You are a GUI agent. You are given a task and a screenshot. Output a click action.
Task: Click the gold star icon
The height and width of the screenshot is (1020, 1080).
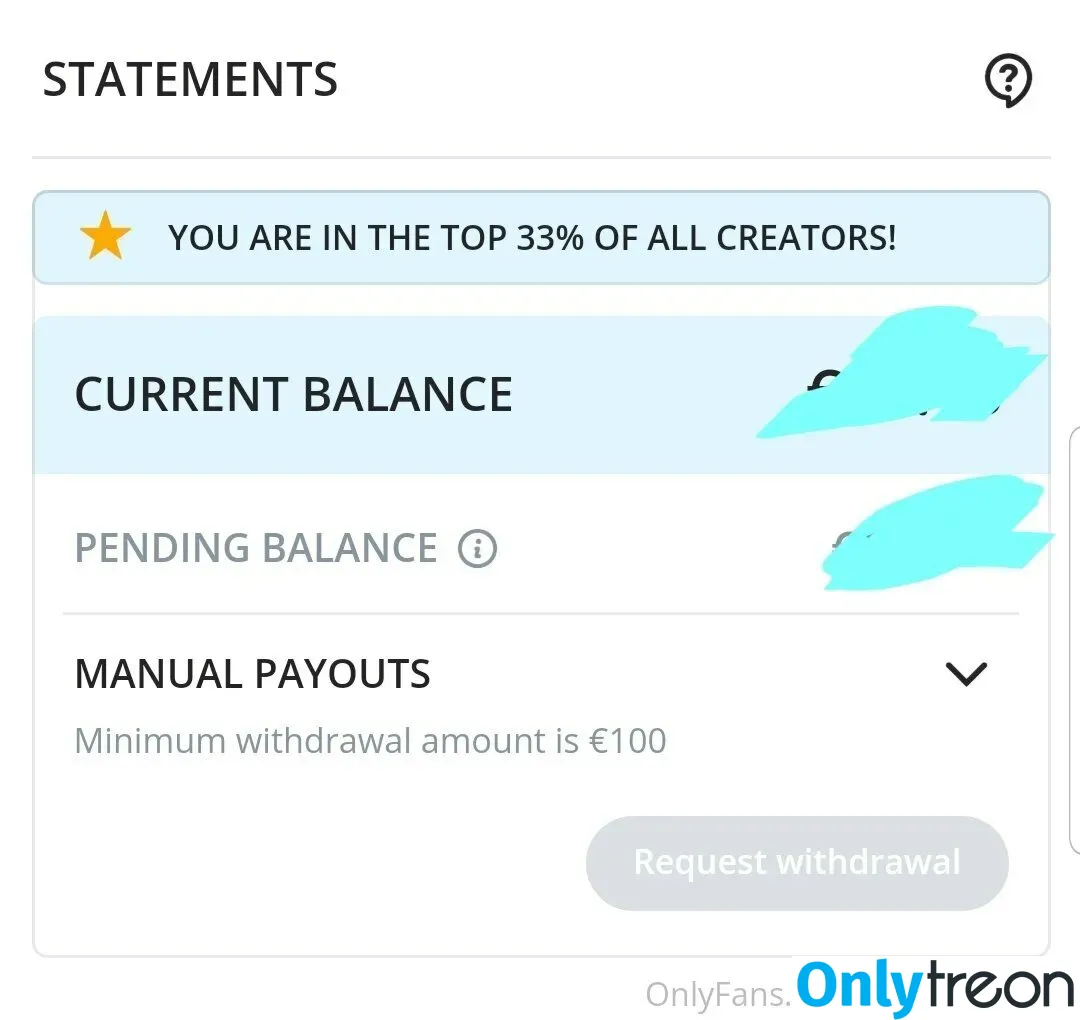(x=105, y=236)
